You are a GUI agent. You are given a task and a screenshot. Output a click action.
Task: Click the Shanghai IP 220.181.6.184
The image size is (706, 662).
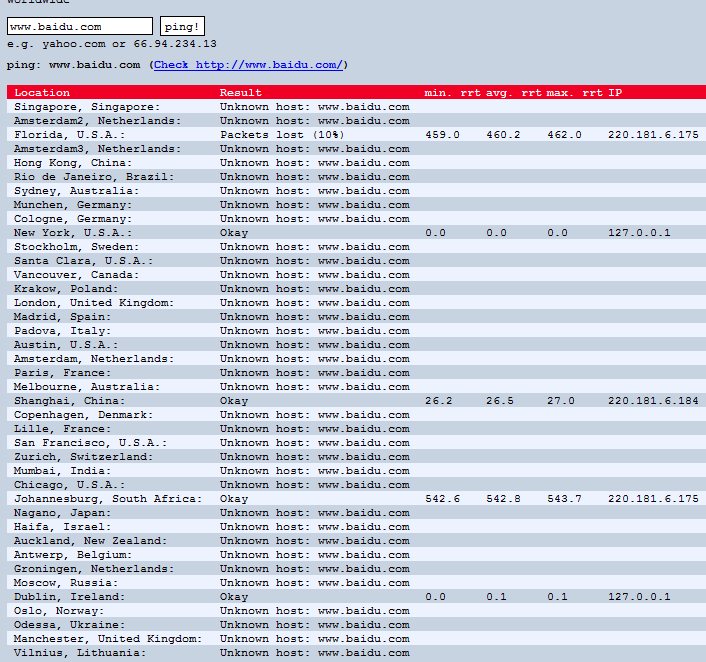coord(653,401)
